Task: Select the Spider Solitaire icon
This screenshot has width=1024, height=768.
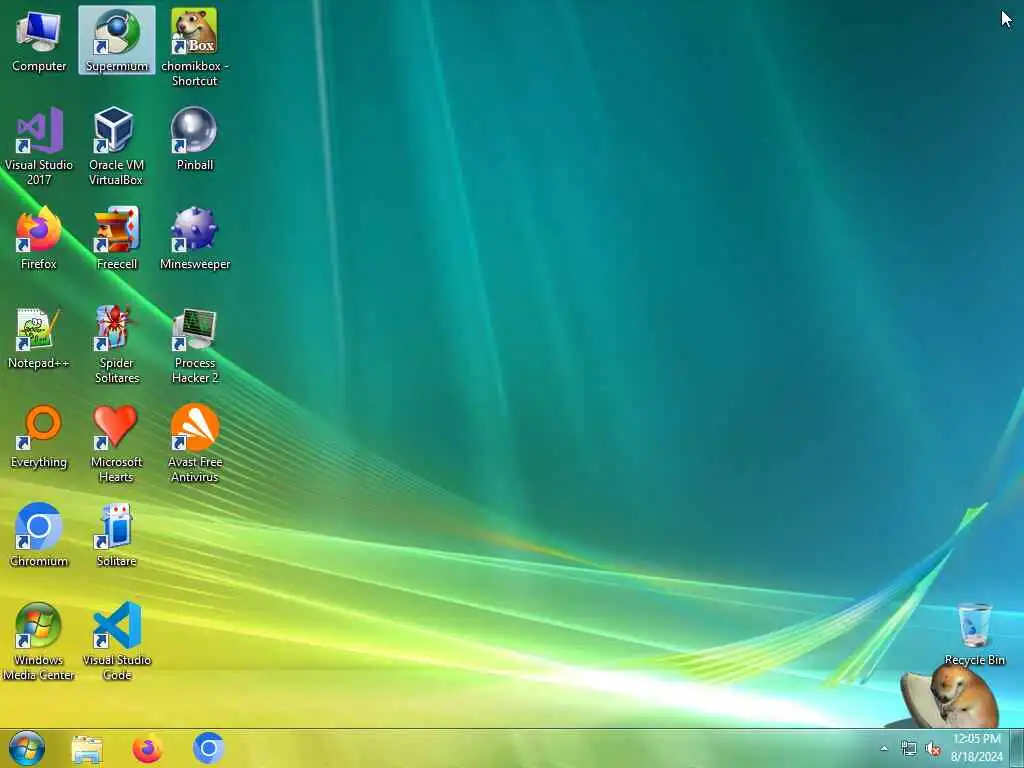Action: [x=116, y=345]
